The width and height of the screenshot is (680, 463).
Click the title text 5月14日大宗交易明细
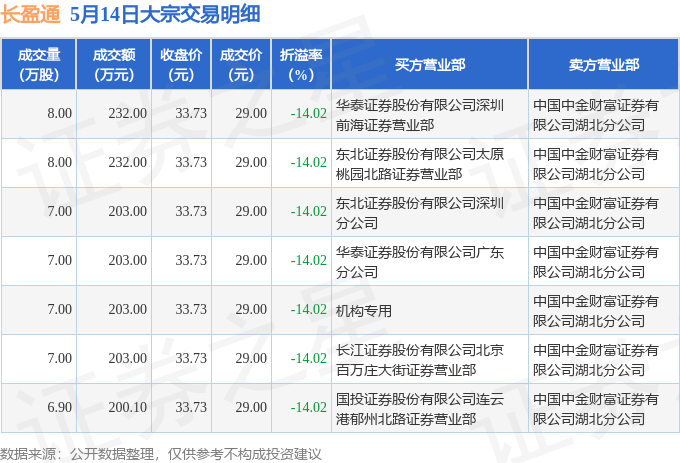coord(165,14)
